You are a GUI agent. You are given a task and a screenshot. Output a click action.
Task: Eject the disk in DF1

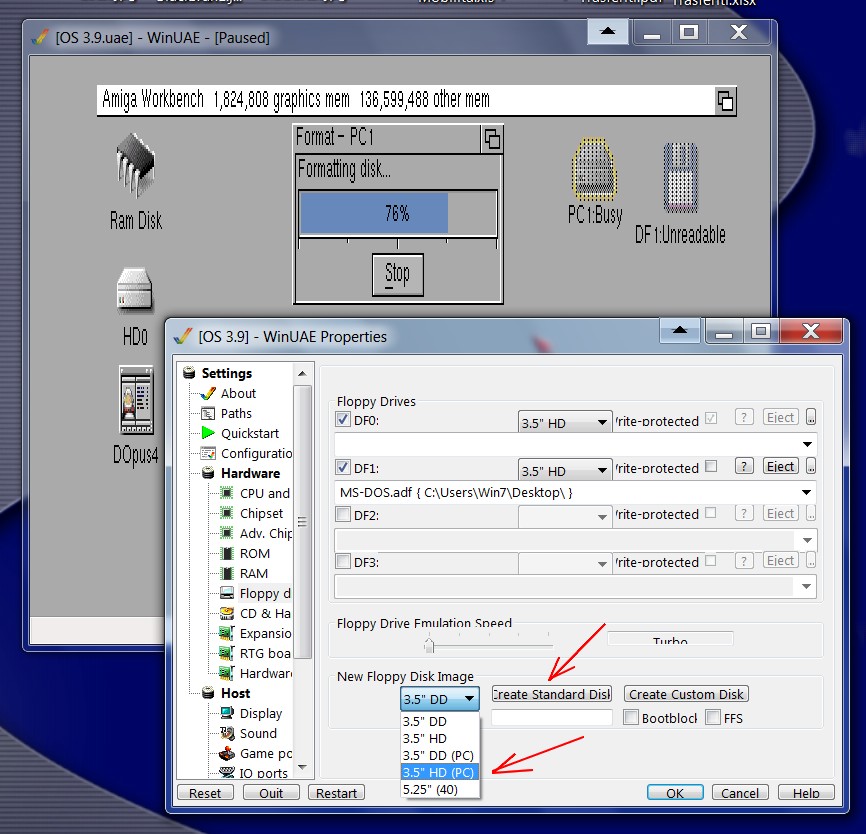tap(780, 466)
